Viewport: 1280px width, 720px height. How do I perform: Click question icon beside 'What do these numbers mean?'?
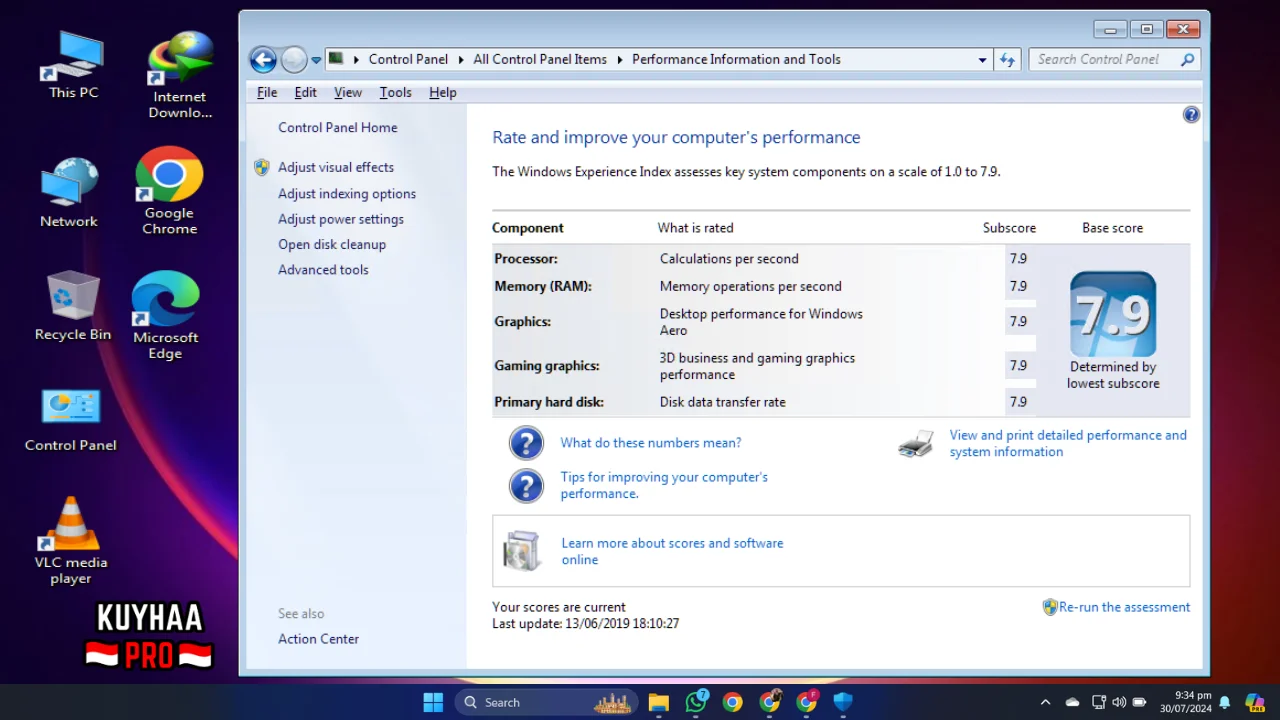(526, 443)
